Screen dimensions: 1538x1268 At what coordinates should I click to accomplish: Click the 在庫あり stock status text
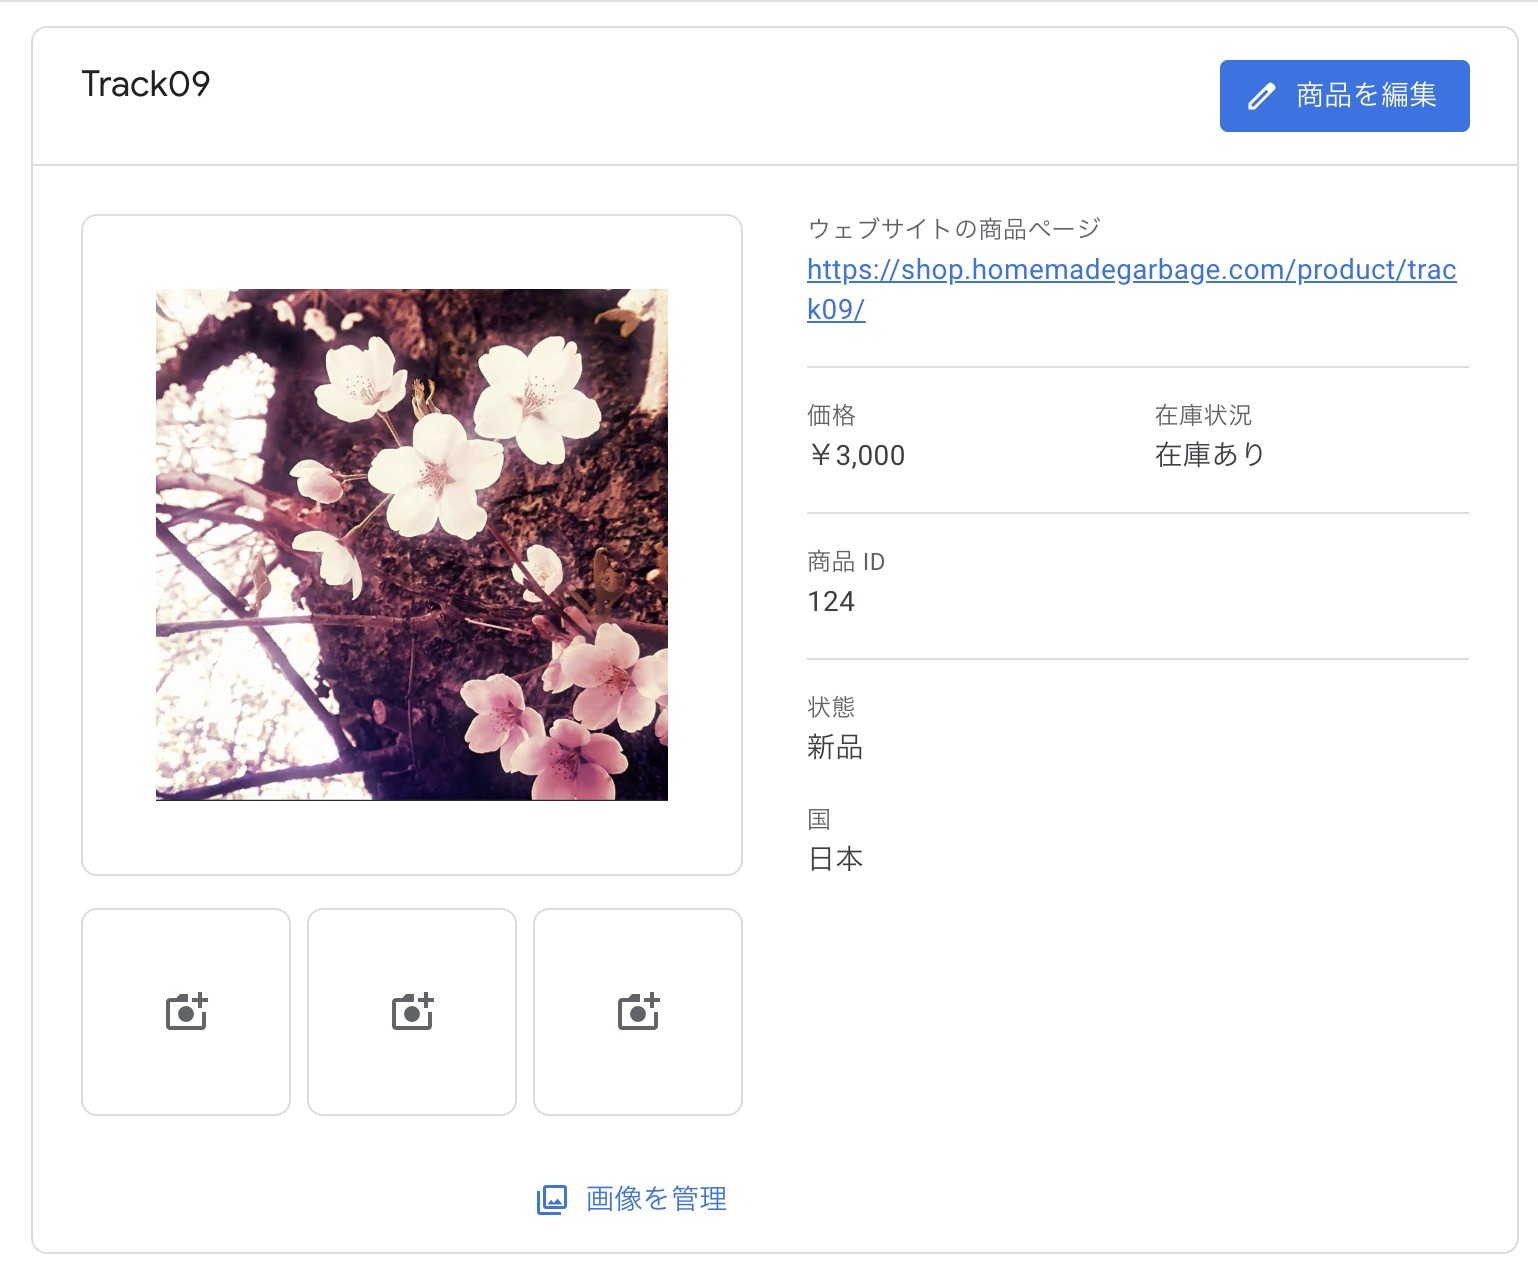click(1209, 453)
